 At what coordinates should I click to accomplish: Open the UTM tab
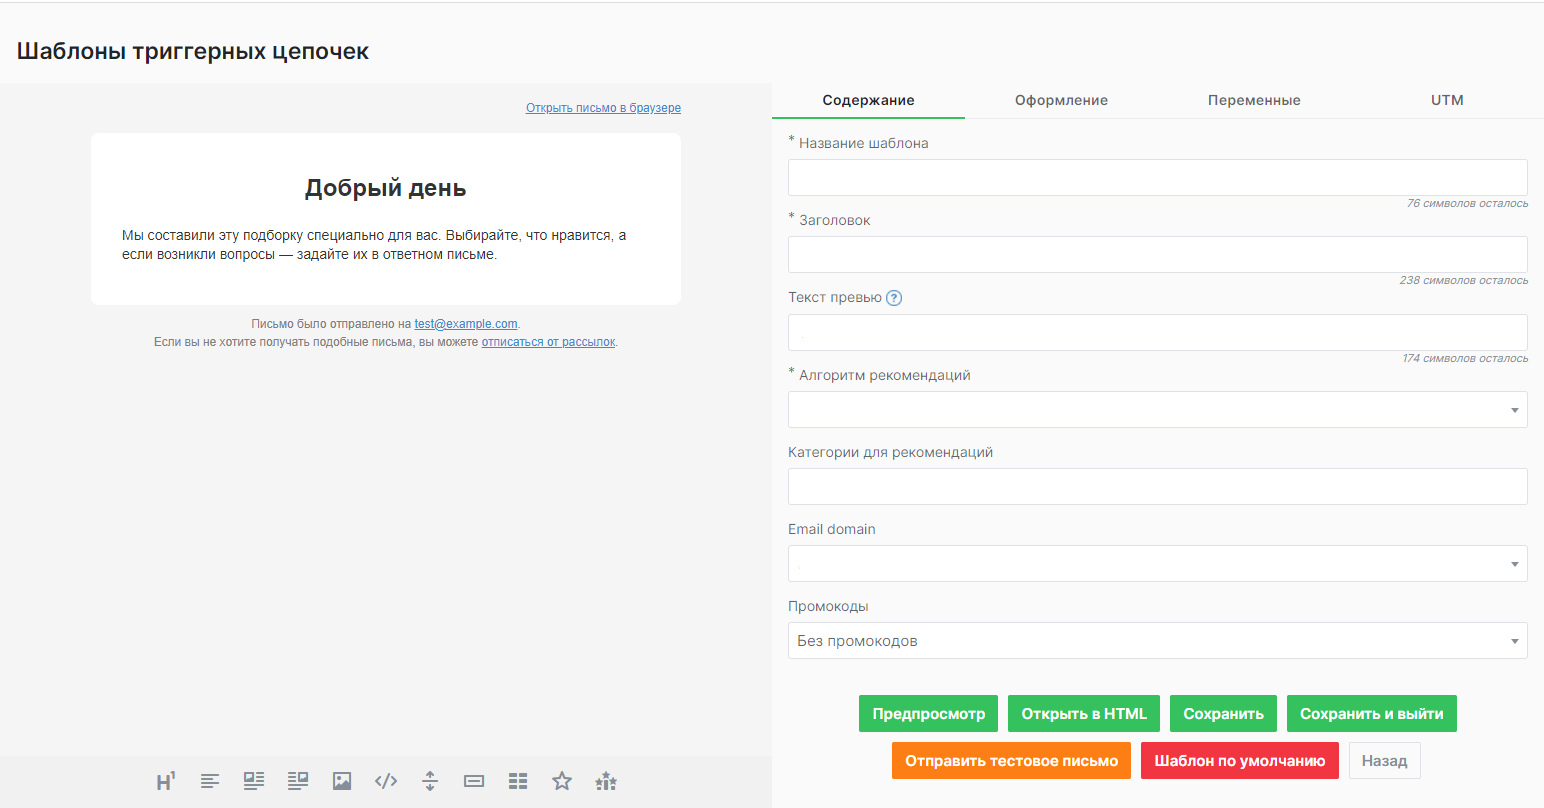tap(1446, 100)
